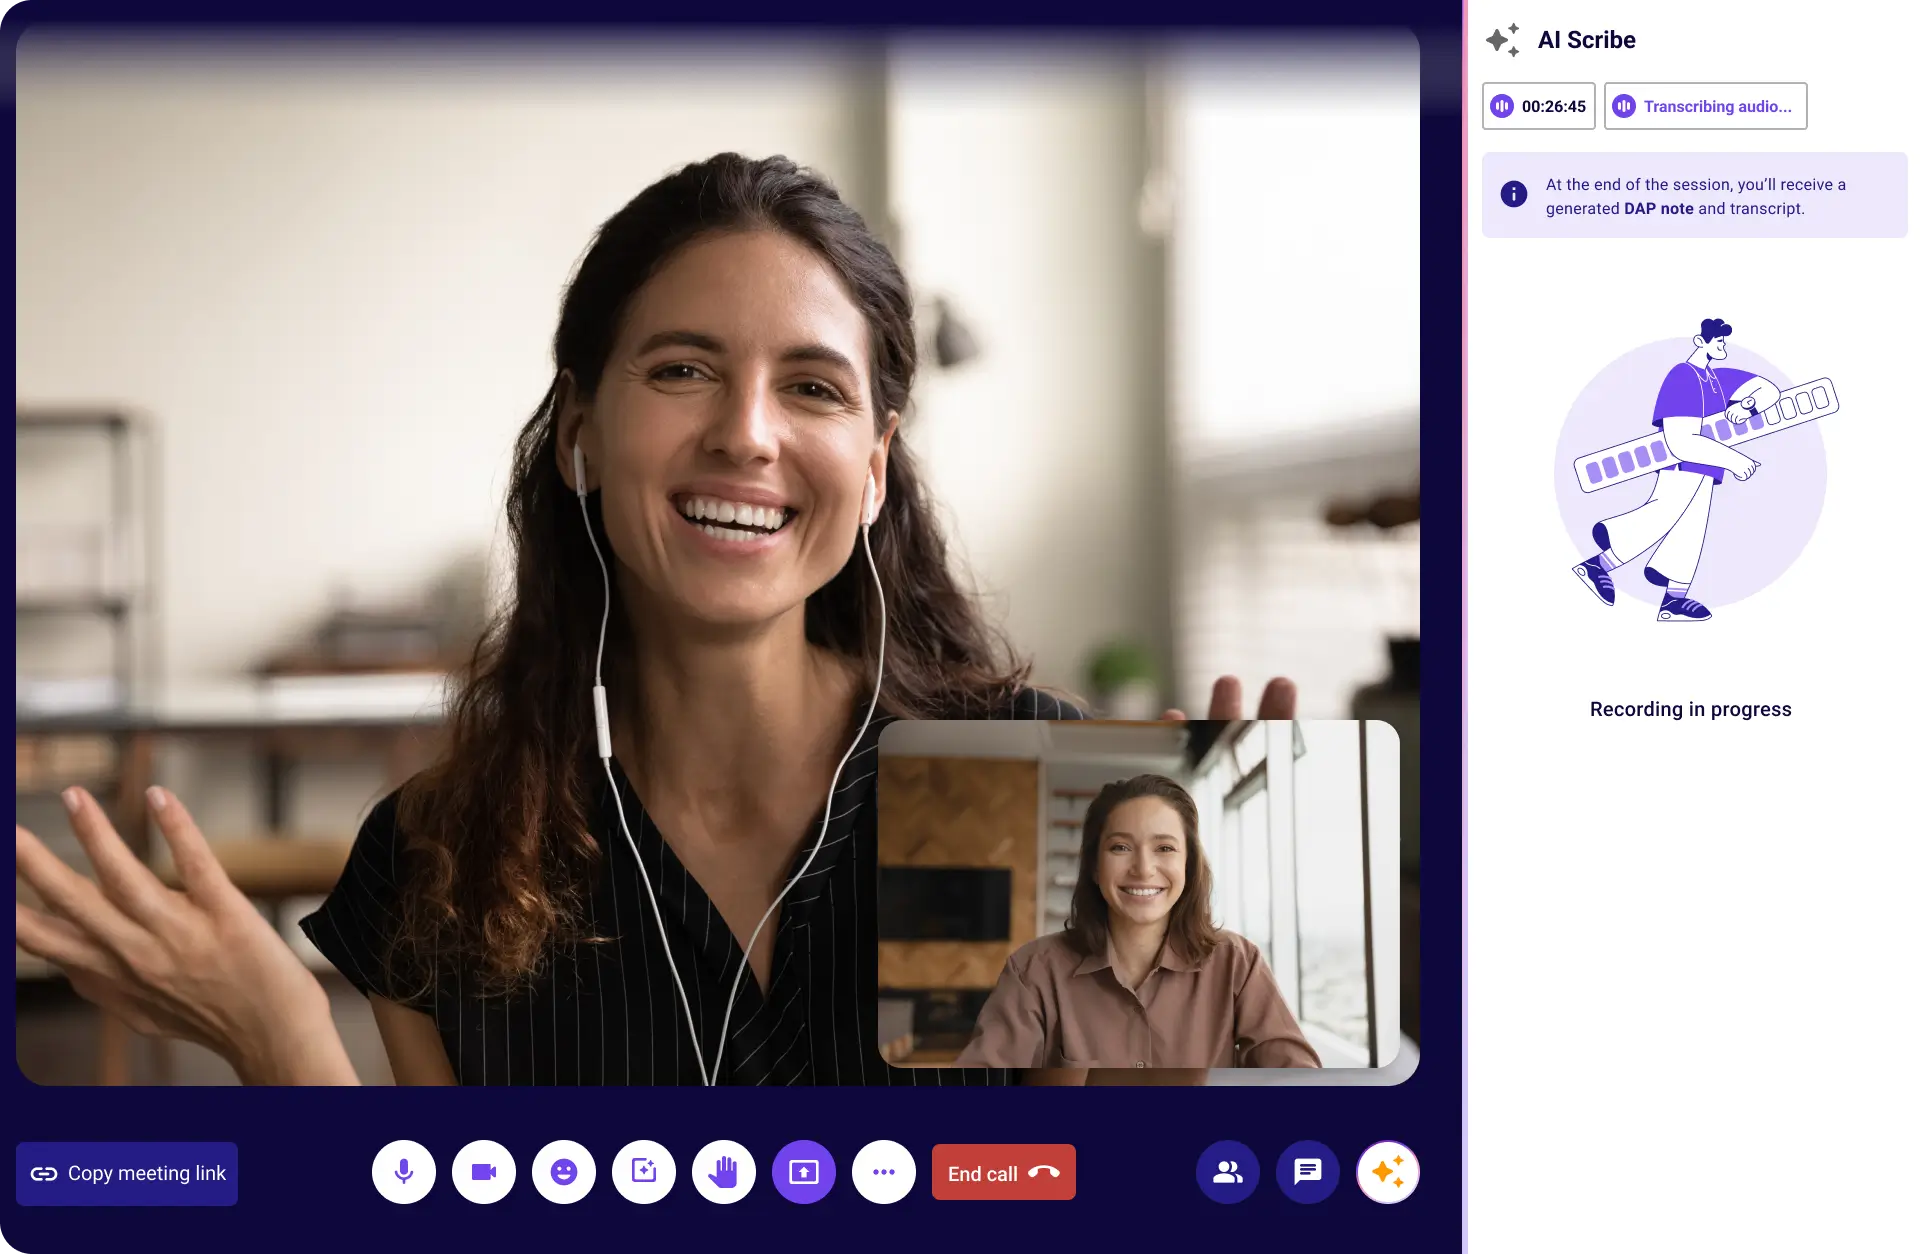Open the three-dot more options menu
The image size is (1932, 1254).
(884, 1172)
